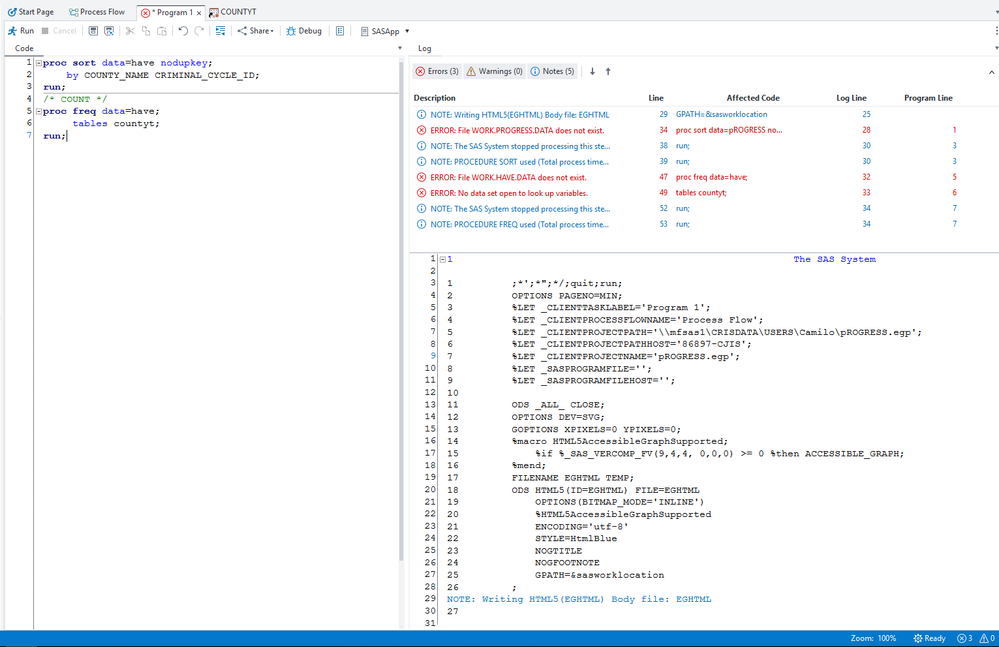Screen dimensions: 999x647
Task: Click Zoom 100% in status bar
Action: (873, 638)
